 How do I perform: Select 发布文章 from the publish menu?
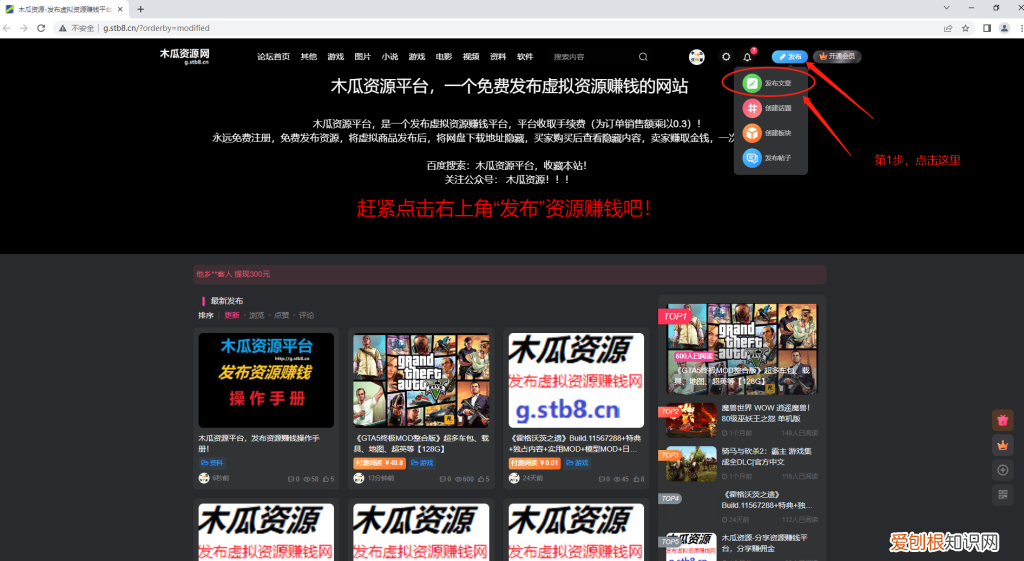click(x=770, y=83)
